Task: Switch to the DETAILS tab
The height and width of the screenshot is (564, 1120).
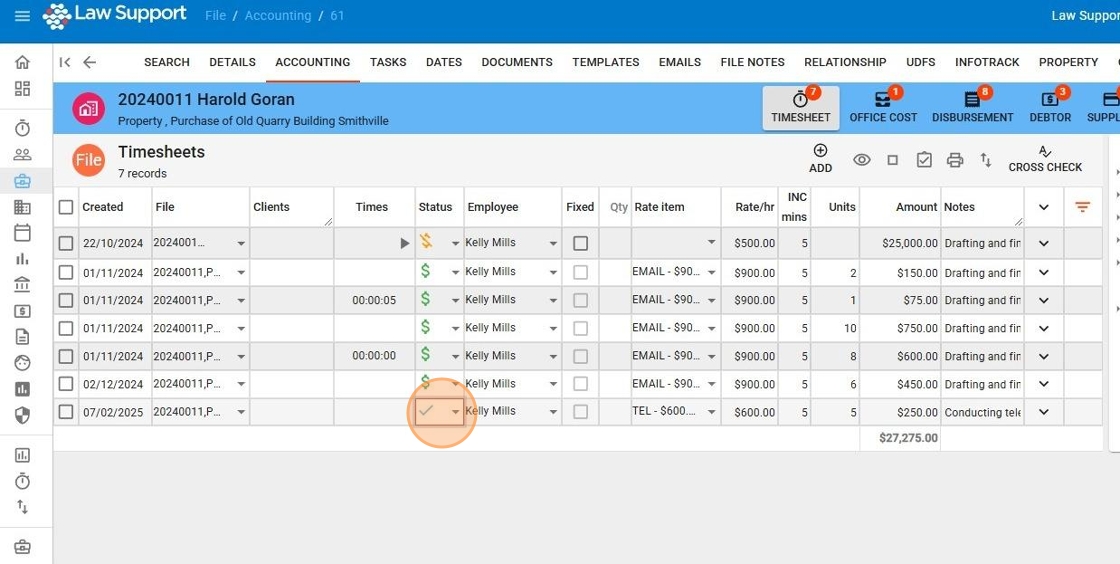Action: pyautogui.click(x=232, y=62)
